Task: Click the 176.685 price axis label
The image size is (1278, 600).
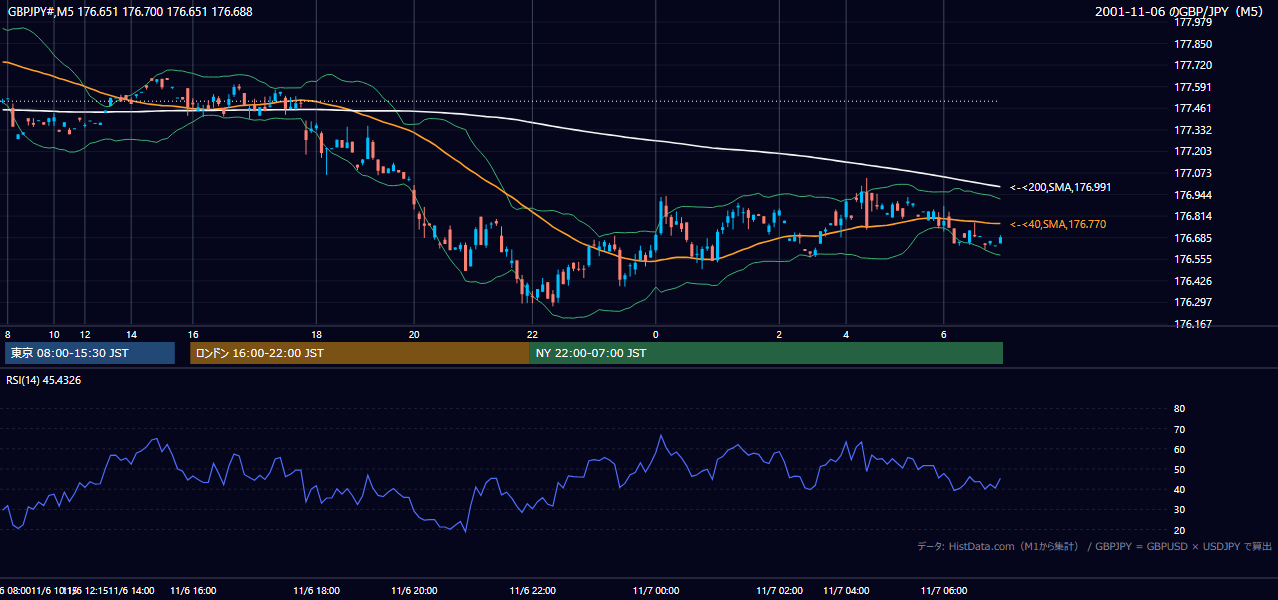Action: [1192, 238]
